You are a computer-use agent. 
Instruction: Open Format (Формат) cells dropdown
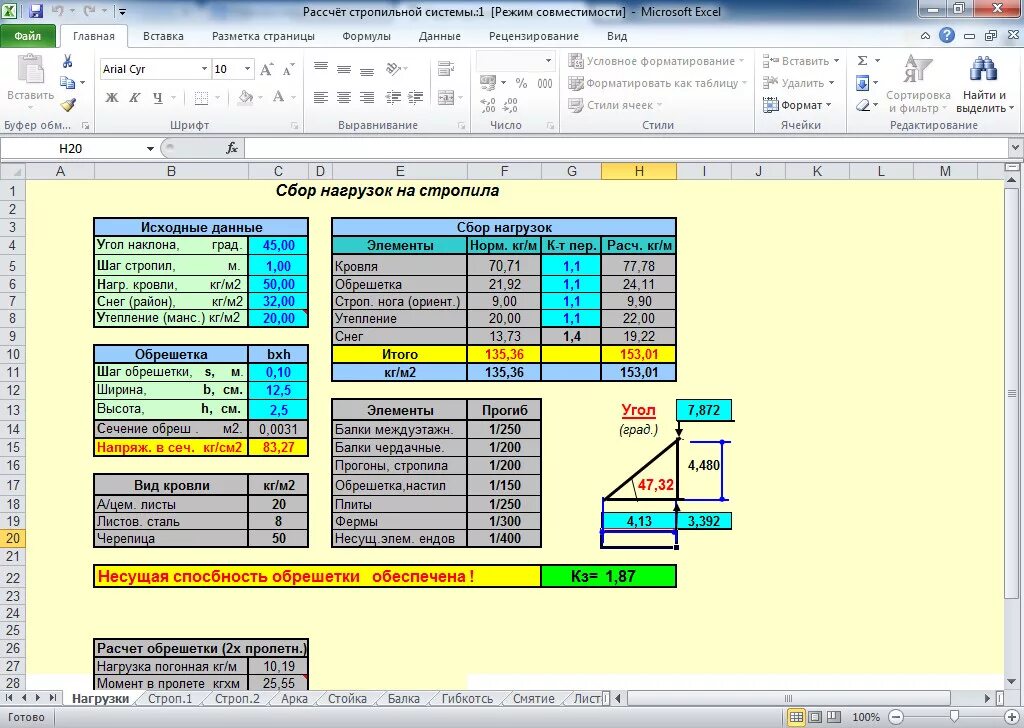click(x=797, y=105)
